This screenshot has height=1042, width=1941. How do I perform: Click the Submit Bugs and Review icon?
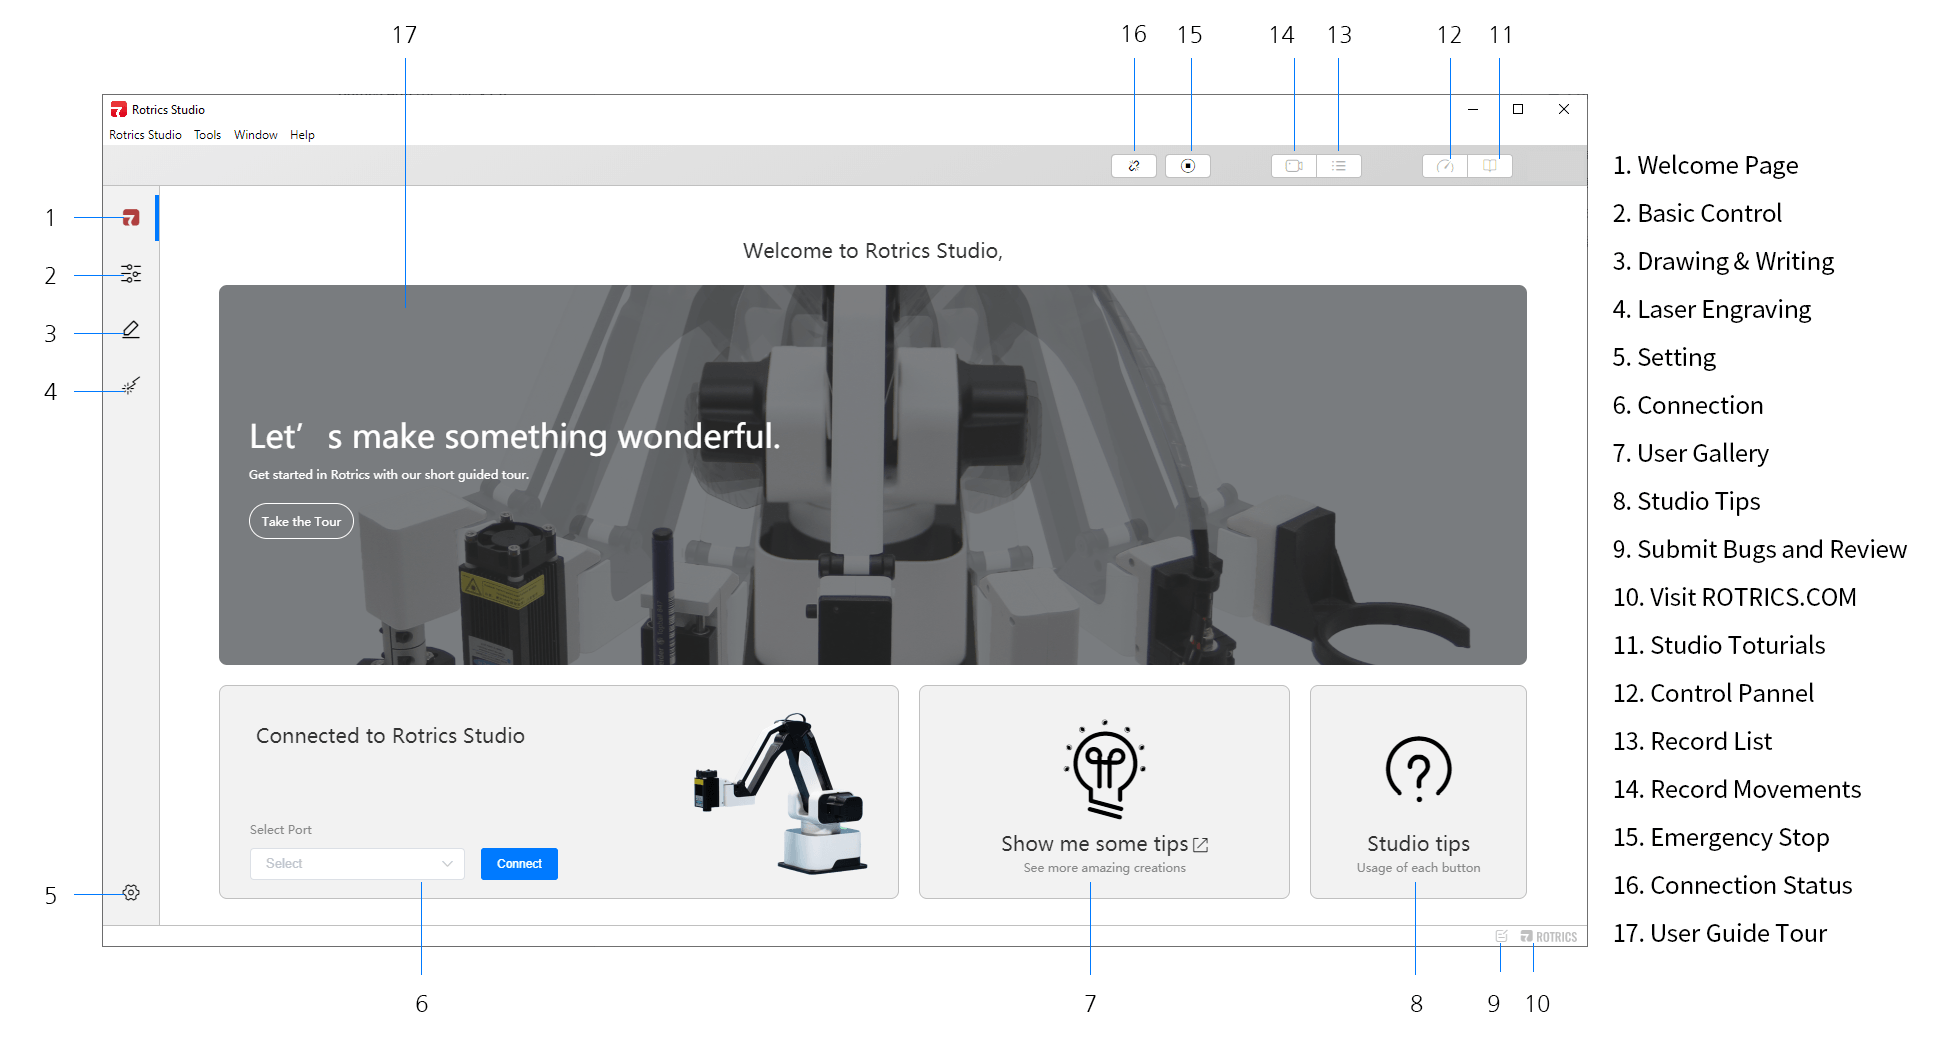point(1501,937)
